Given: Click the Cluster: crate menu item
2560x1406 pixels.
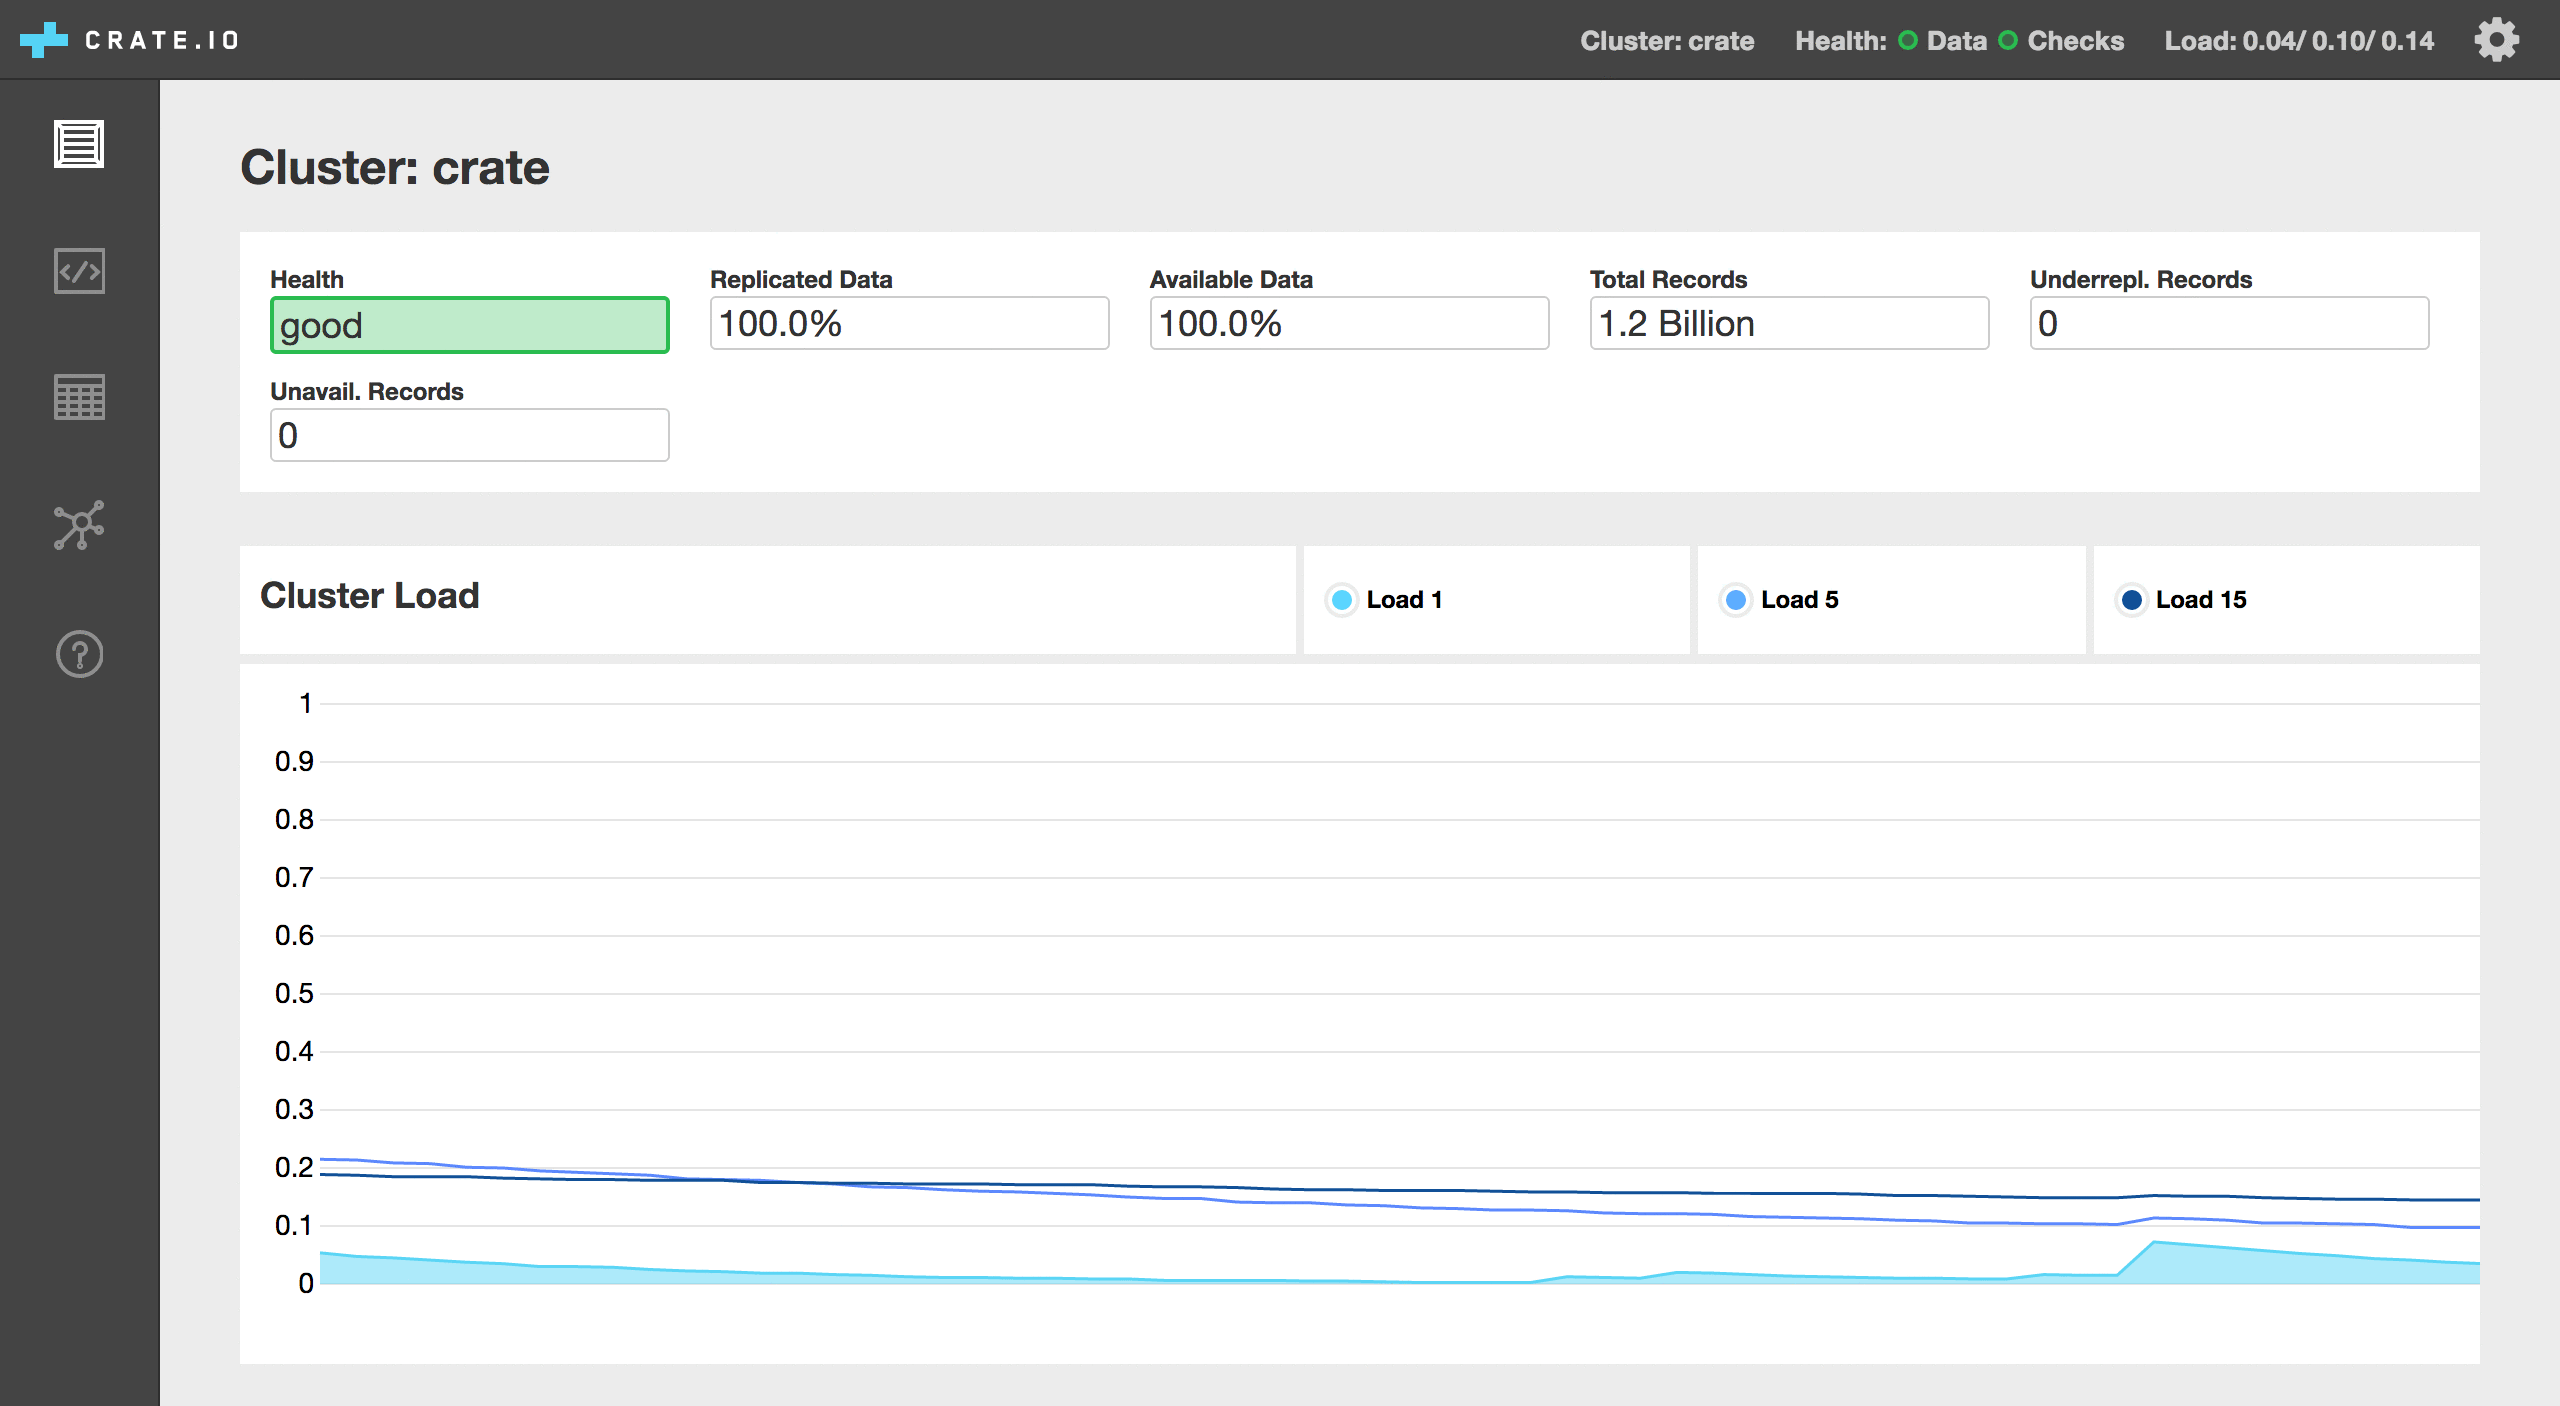Looking at the screenshot, I should pos(1667,38).
